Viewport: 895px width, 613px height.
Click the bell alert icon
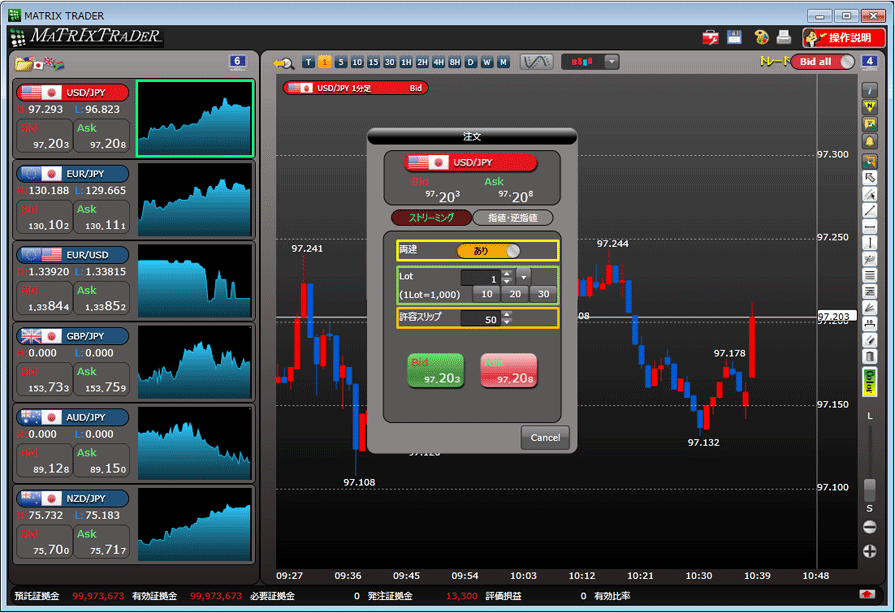869,141
